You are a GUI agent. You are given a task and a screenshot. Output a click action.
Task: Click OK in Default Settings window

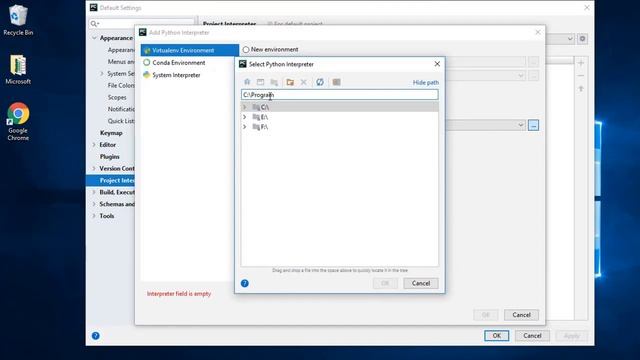[496, 336]
